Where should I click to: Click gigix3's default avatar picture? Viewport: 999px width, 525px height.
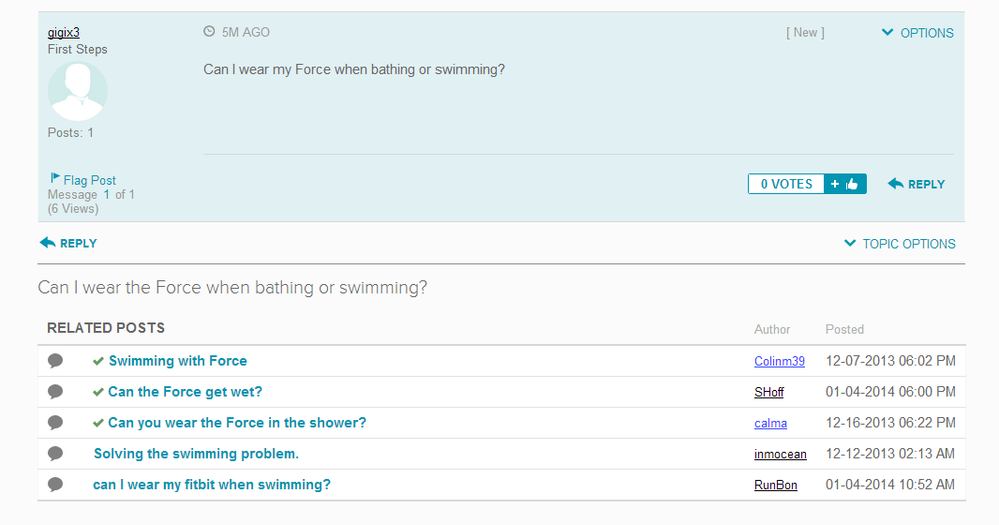pyautogui.click(x=78, y=91)
